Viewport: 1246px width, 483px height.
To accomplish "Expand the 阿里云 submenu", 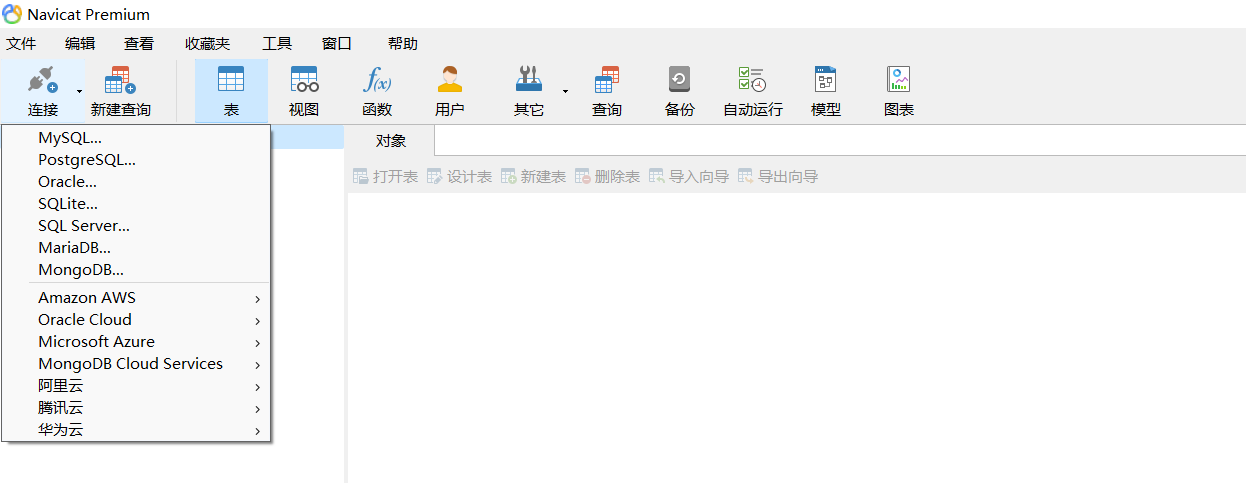I will (136, 386).
